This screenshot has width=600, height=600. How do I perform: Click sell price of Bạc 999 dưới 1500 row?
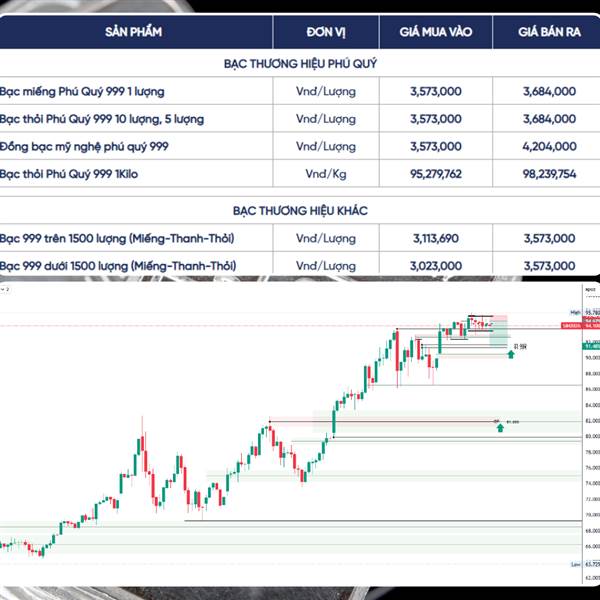point(549,266)
